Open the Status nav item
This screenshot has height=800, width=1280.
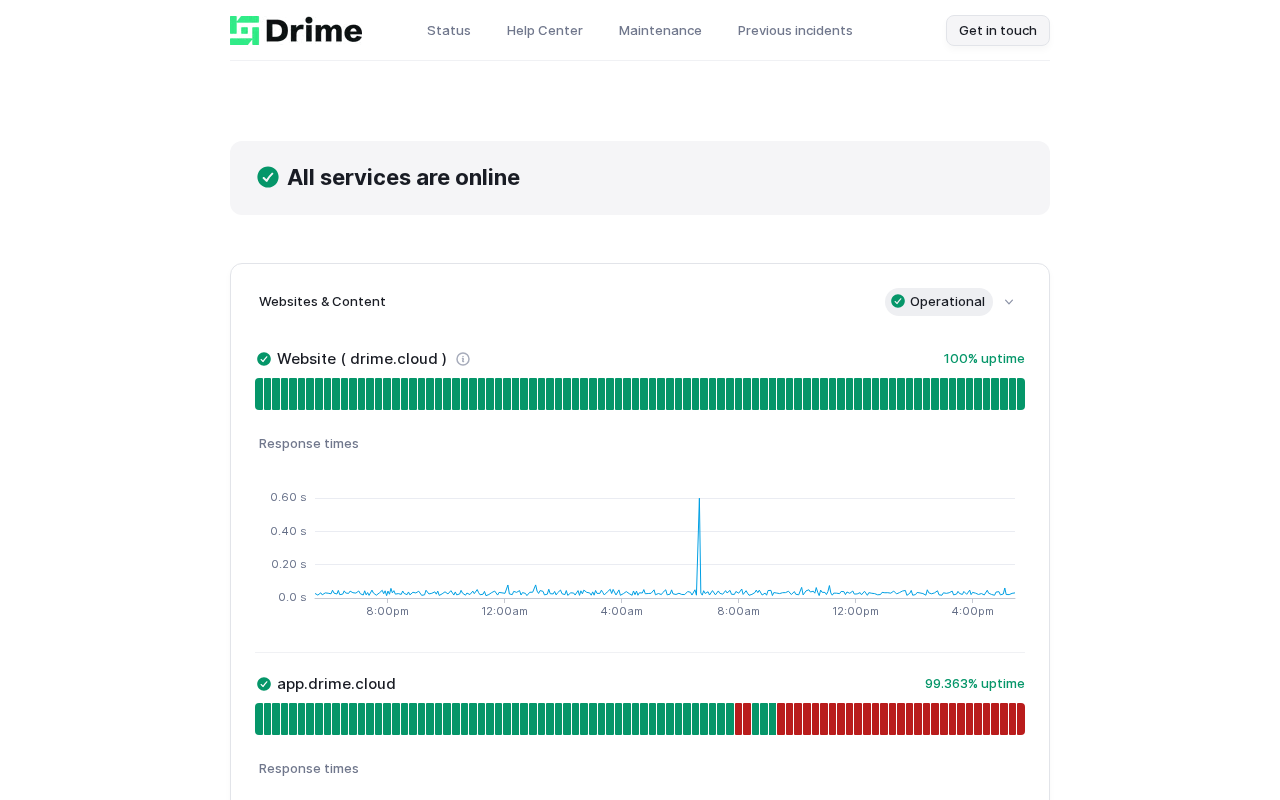click(x=449, y=30)
